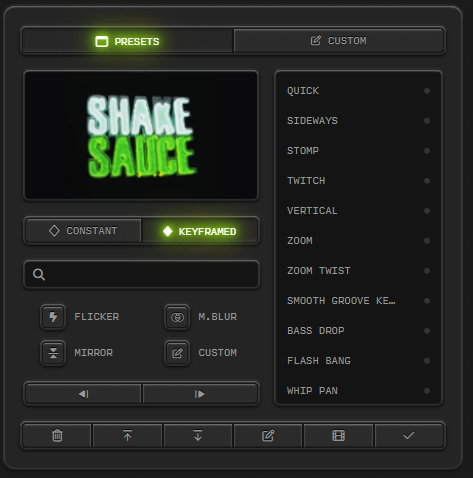473x478 pixels.
Task: Toggle the Mirror option icon
Action: click(53, 353)
